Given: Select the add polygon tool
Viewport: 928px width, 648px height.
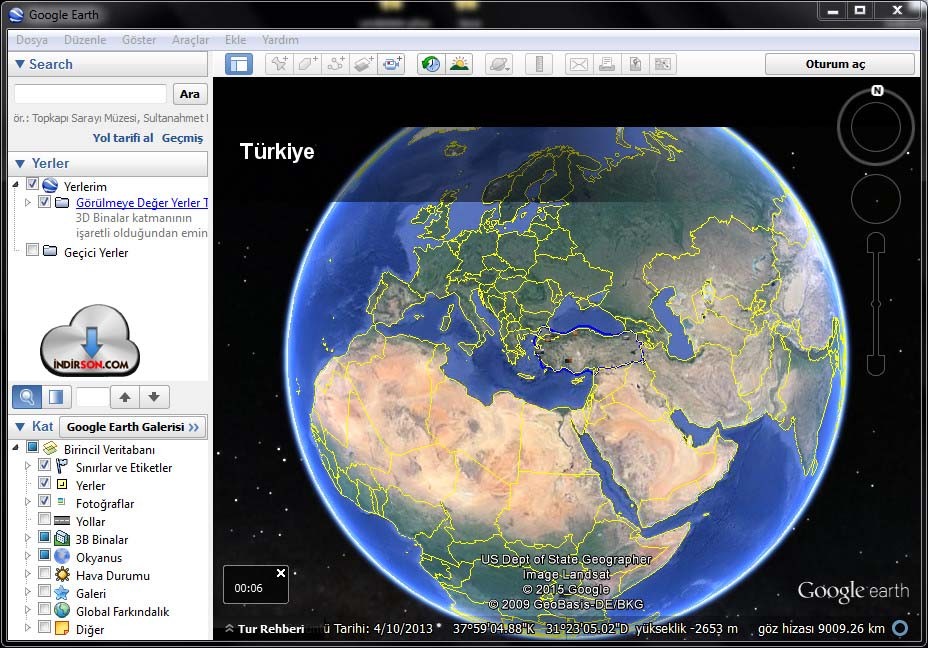Looking at the screenshot, I should click(307, 64).
